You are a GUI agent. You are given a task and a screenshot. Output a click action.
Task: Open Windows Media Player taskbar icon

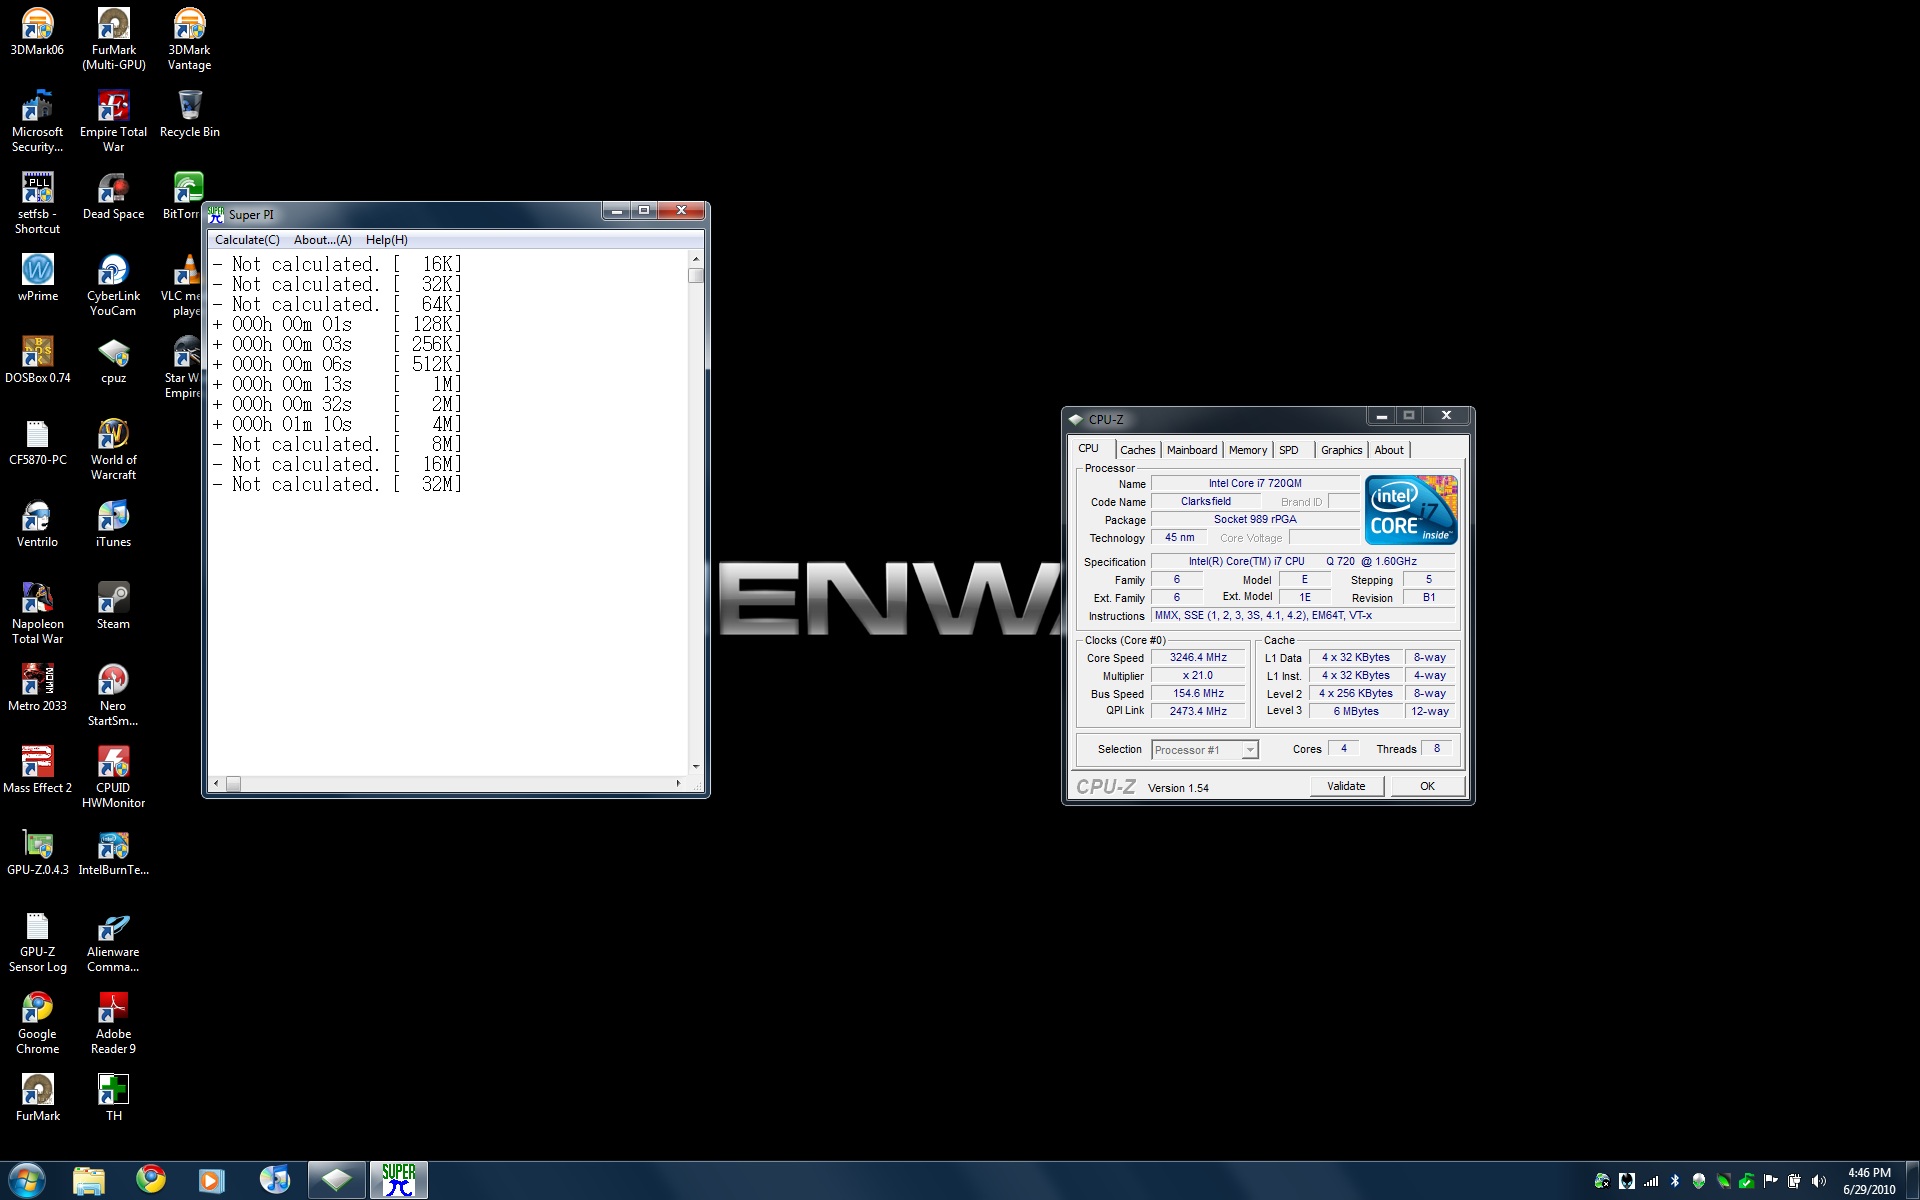pos(212,1180)
